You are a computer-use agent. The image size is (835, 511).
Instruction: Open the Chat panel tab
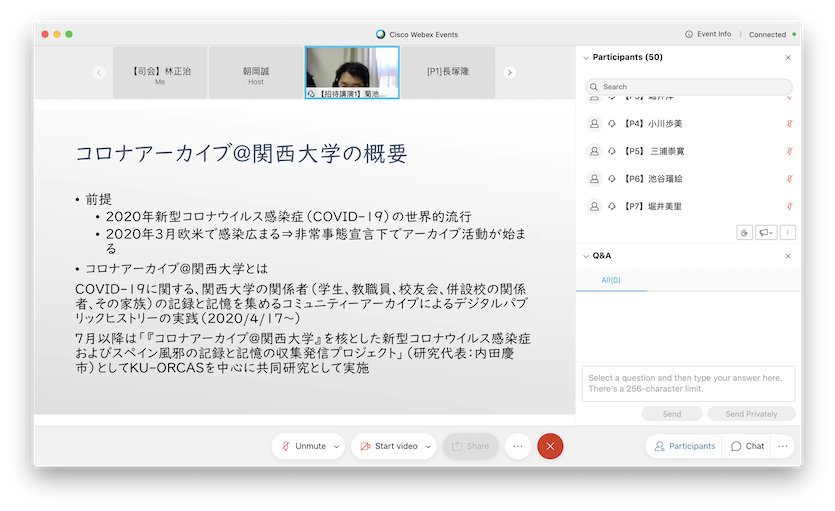pyautogui.click(x=747, y=446)
